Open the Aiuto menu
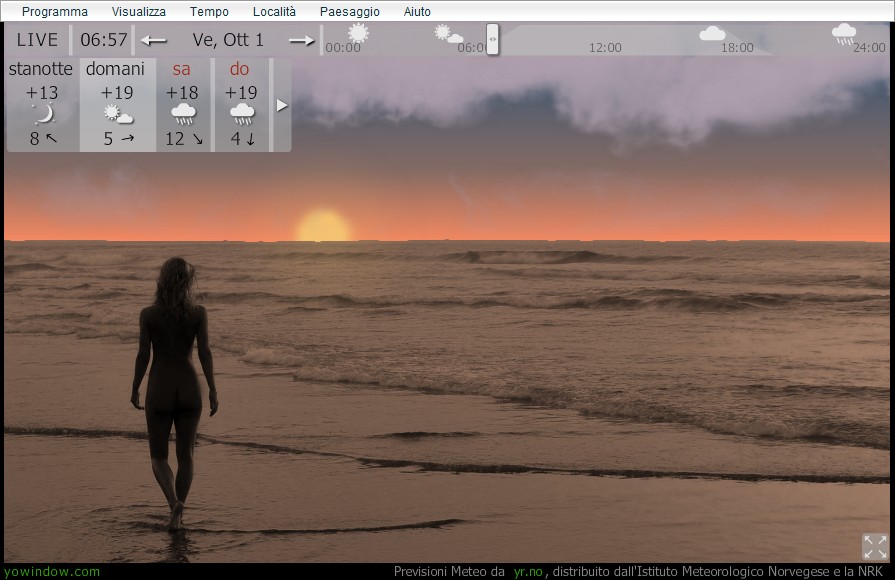The height and width of the screenshot is (580, 895). [x=417, y=11]
